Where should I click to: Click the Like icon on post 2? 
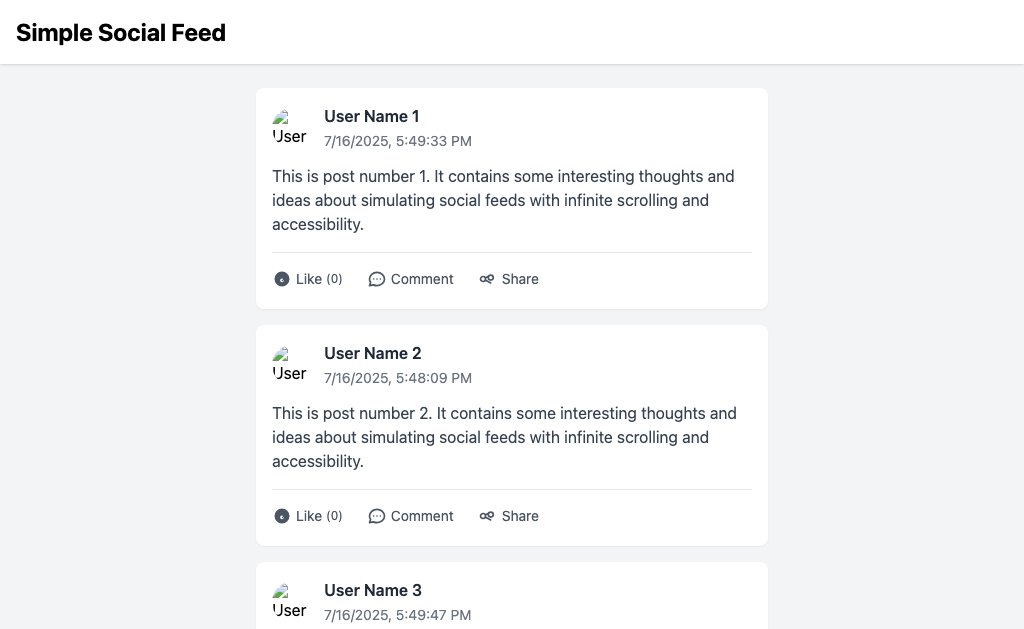[x=282, y=516]
